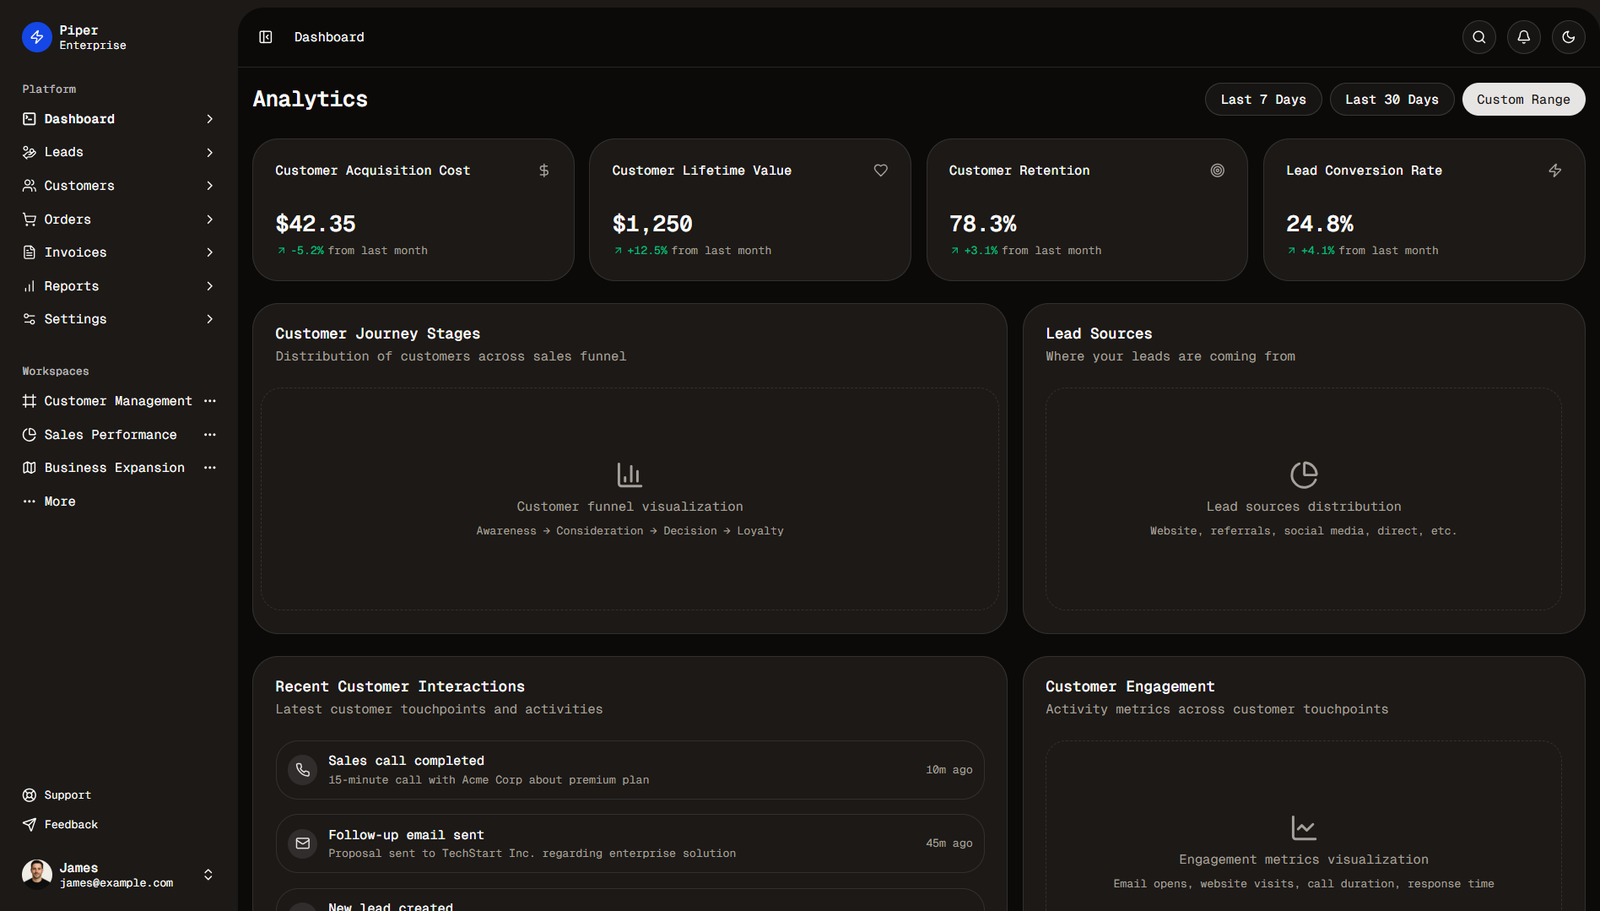Select the Custom Range option
Viewport: 1600px width, 911px height.
[1524, 99]
